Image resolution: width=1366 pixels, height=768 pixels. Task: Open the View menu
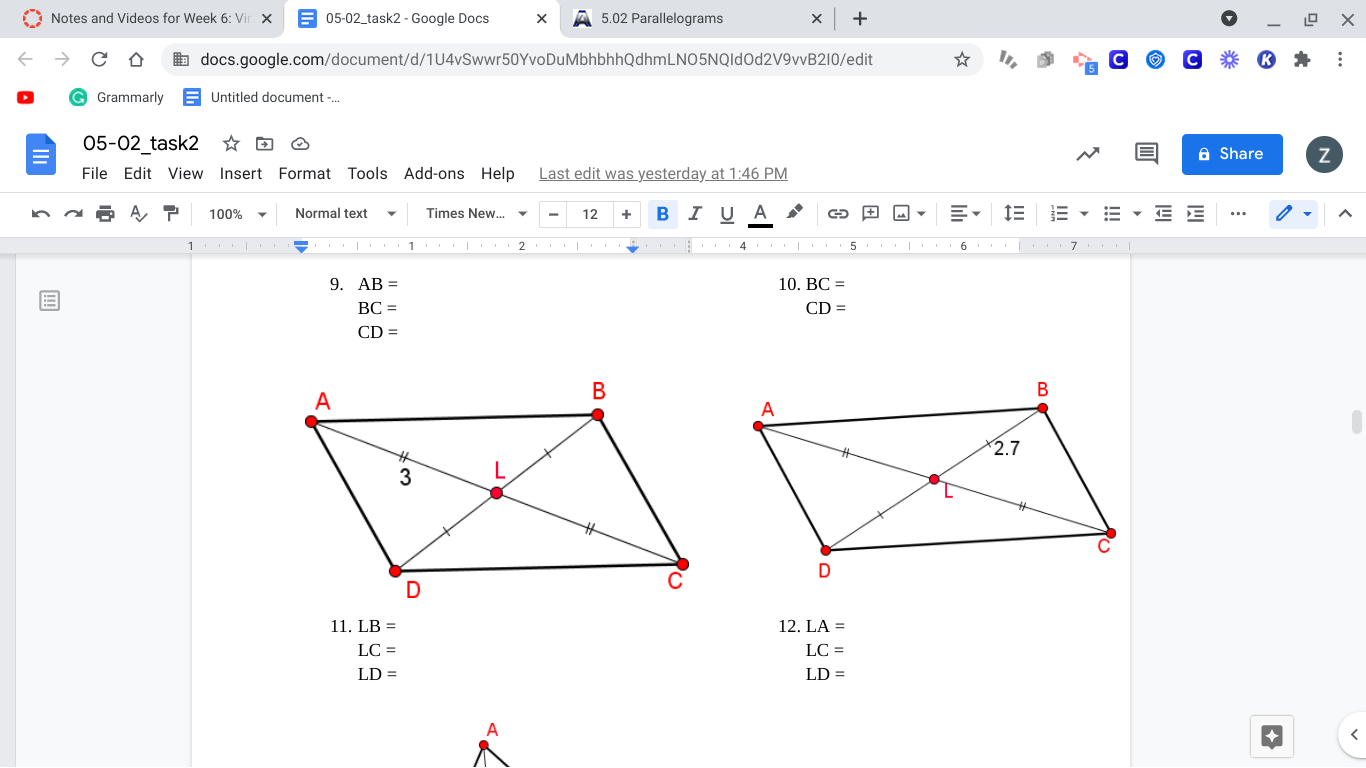point(186,173)
